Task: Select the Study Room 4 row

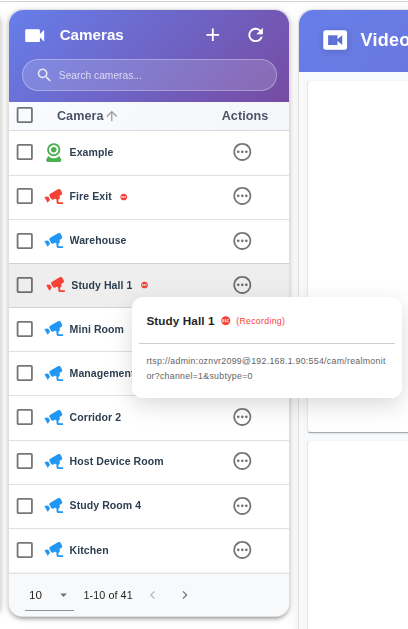Action: pos(149,506)
